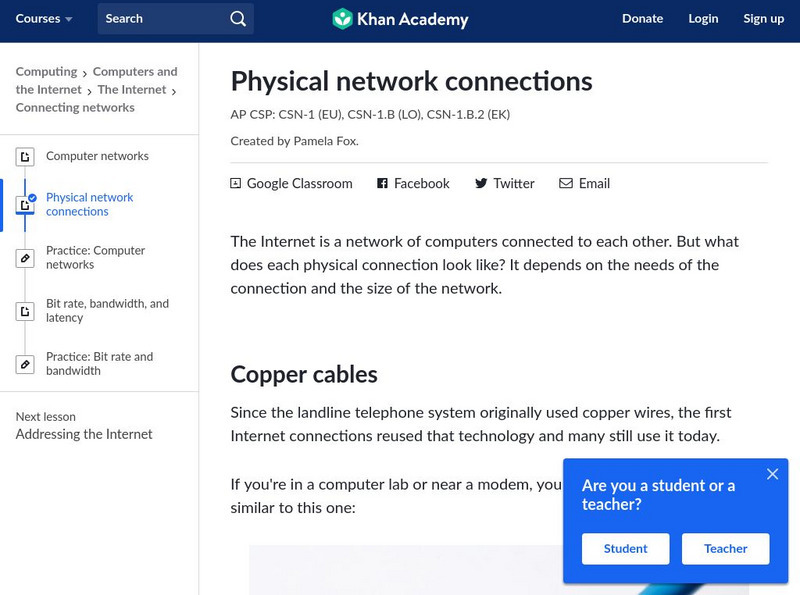
Task: Click the Sign up link
Action: tap(763, 18)
